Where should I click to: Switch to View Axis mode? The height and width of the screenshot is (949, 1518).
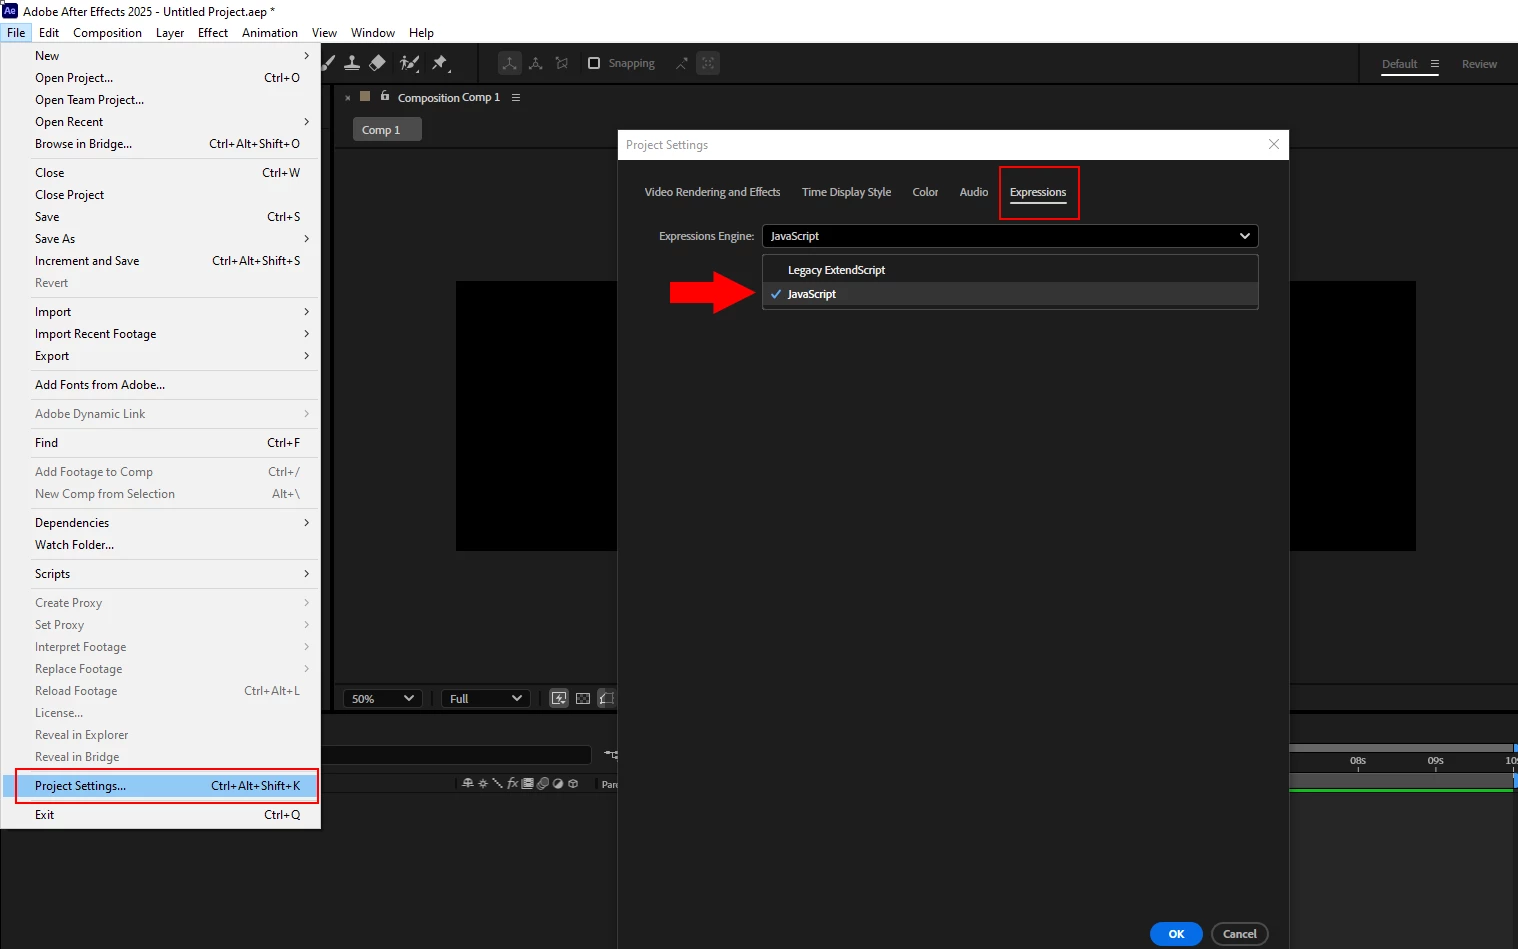coord(562,63)
